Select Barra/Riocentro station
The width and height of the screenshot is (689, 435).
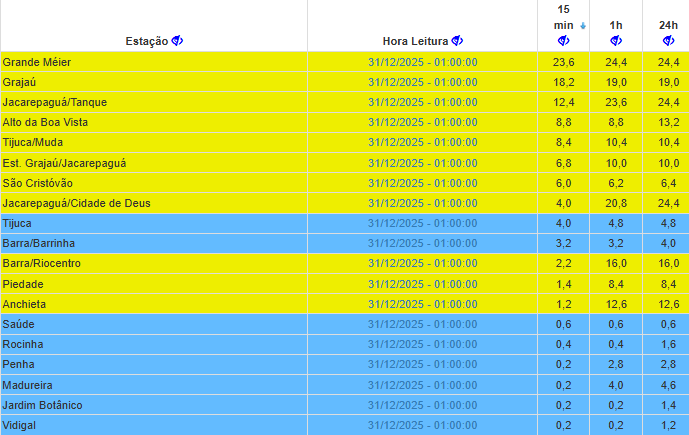42,263
